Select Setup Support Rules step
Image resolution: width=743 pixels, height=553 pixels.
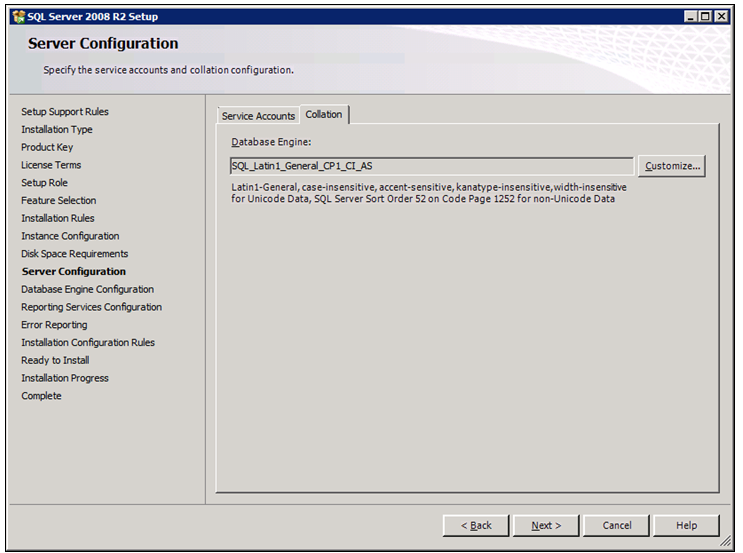65,112
